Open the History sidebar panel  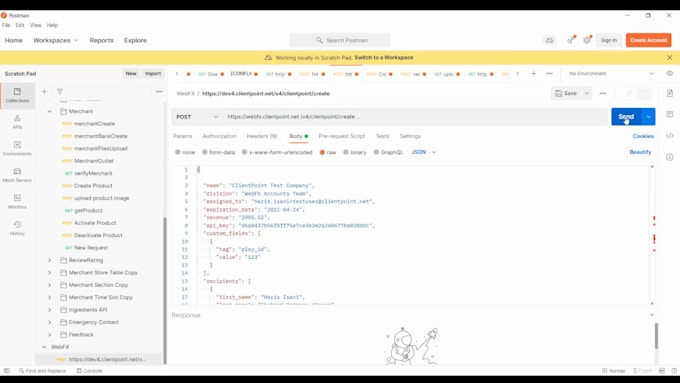17,228
